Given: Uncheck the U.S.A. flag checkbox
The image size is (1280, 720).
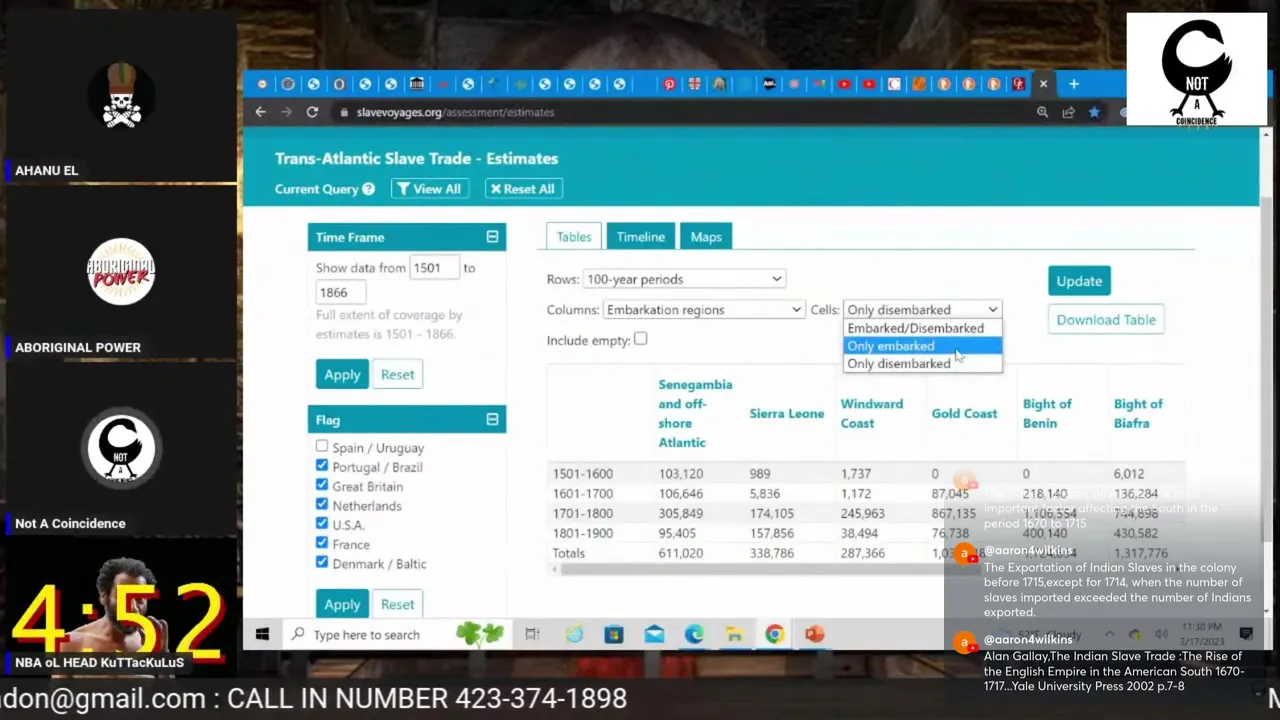Looking at the screenshot, I should click(322, 524).
